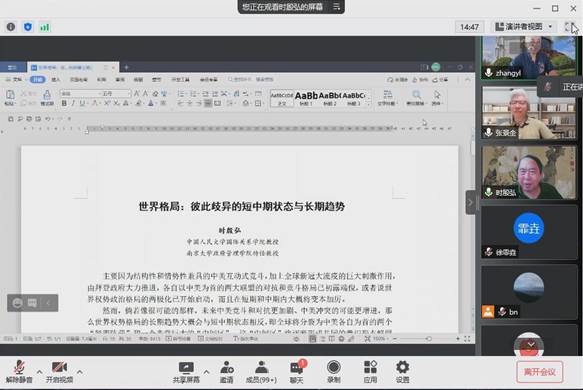Open the 演讲者视图 view layout dropdown
Viewport: 583px width, 390px height.
point(524,27)
